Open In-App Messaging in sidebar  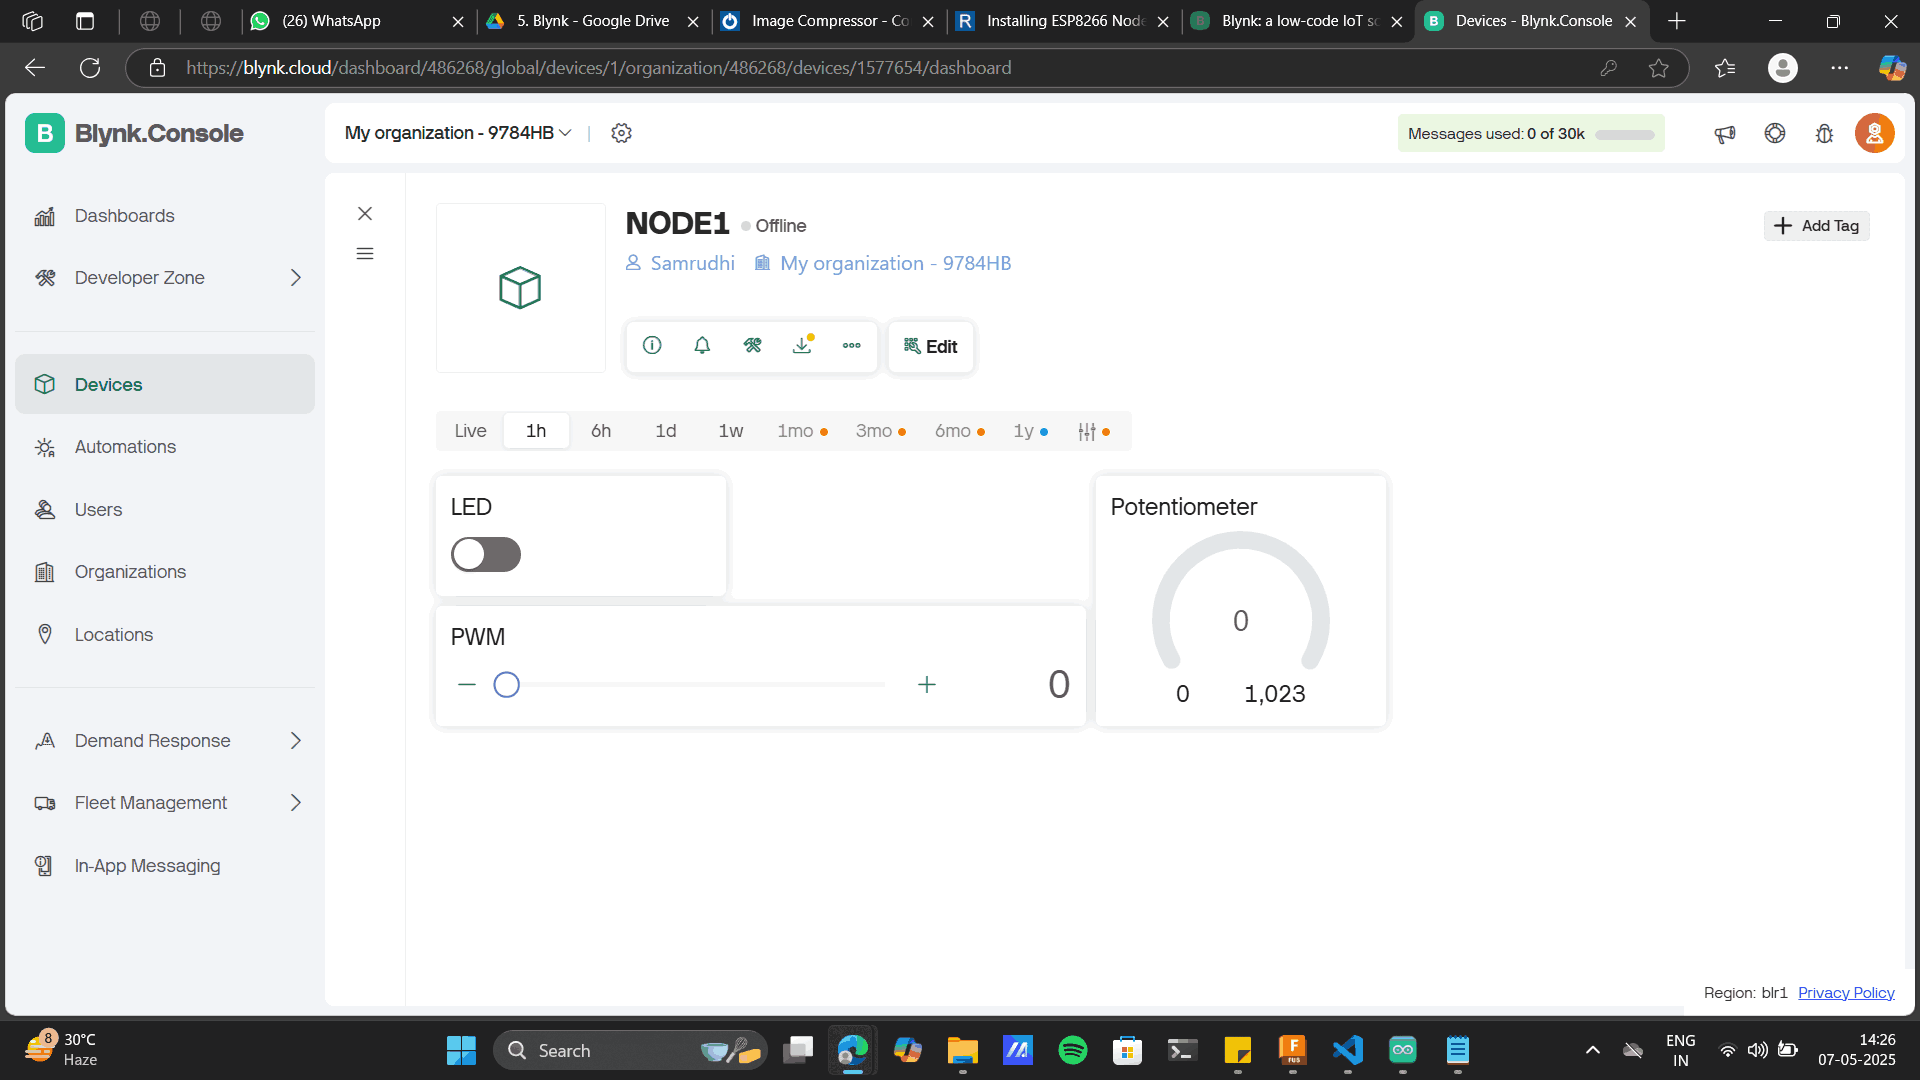click(165, 866)
